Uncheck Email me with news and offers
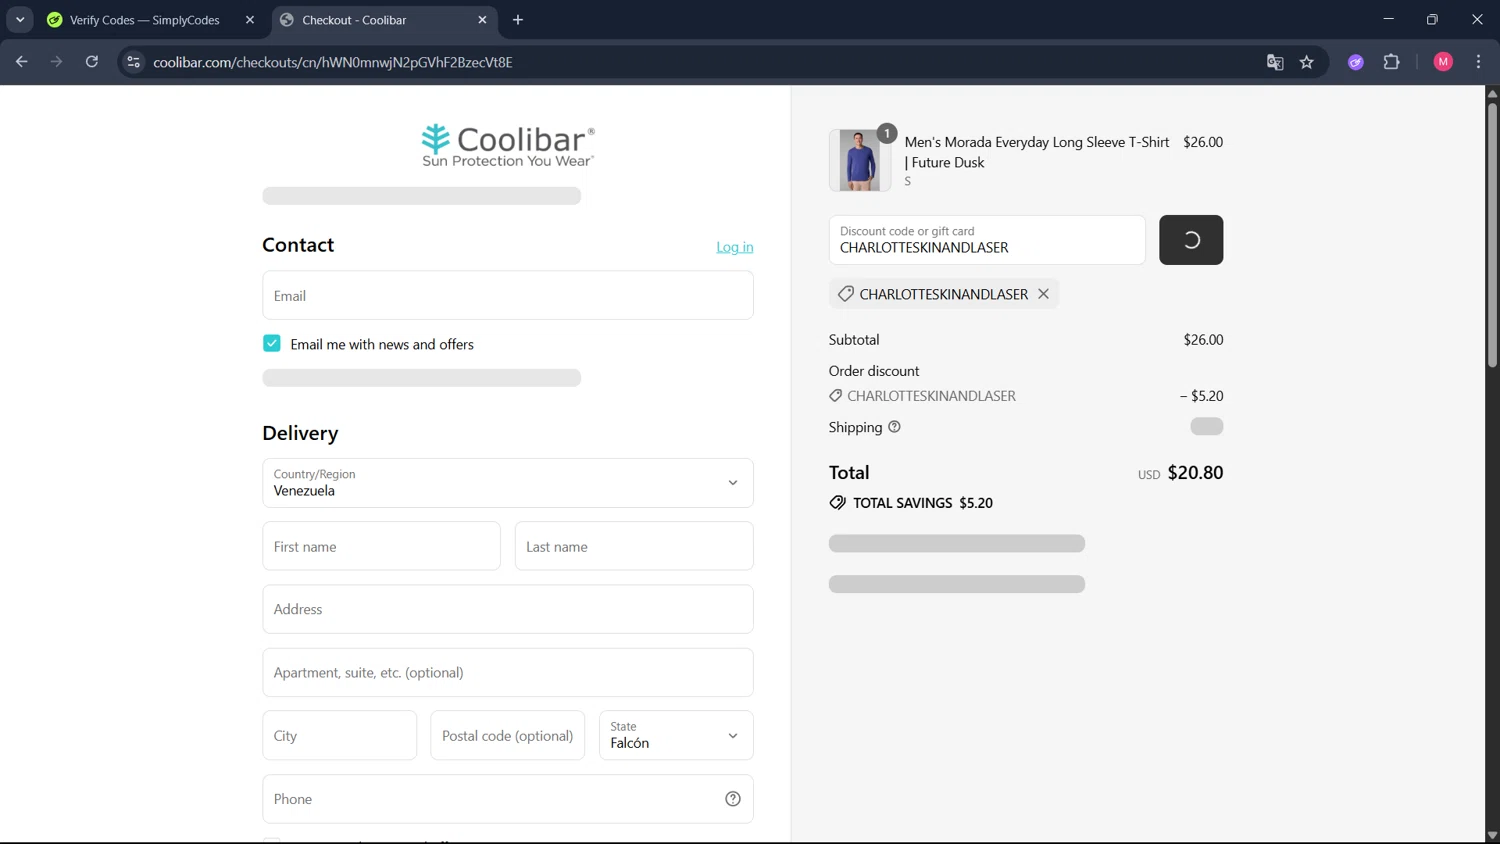1500x844 pixels. (x=272, y=343)
